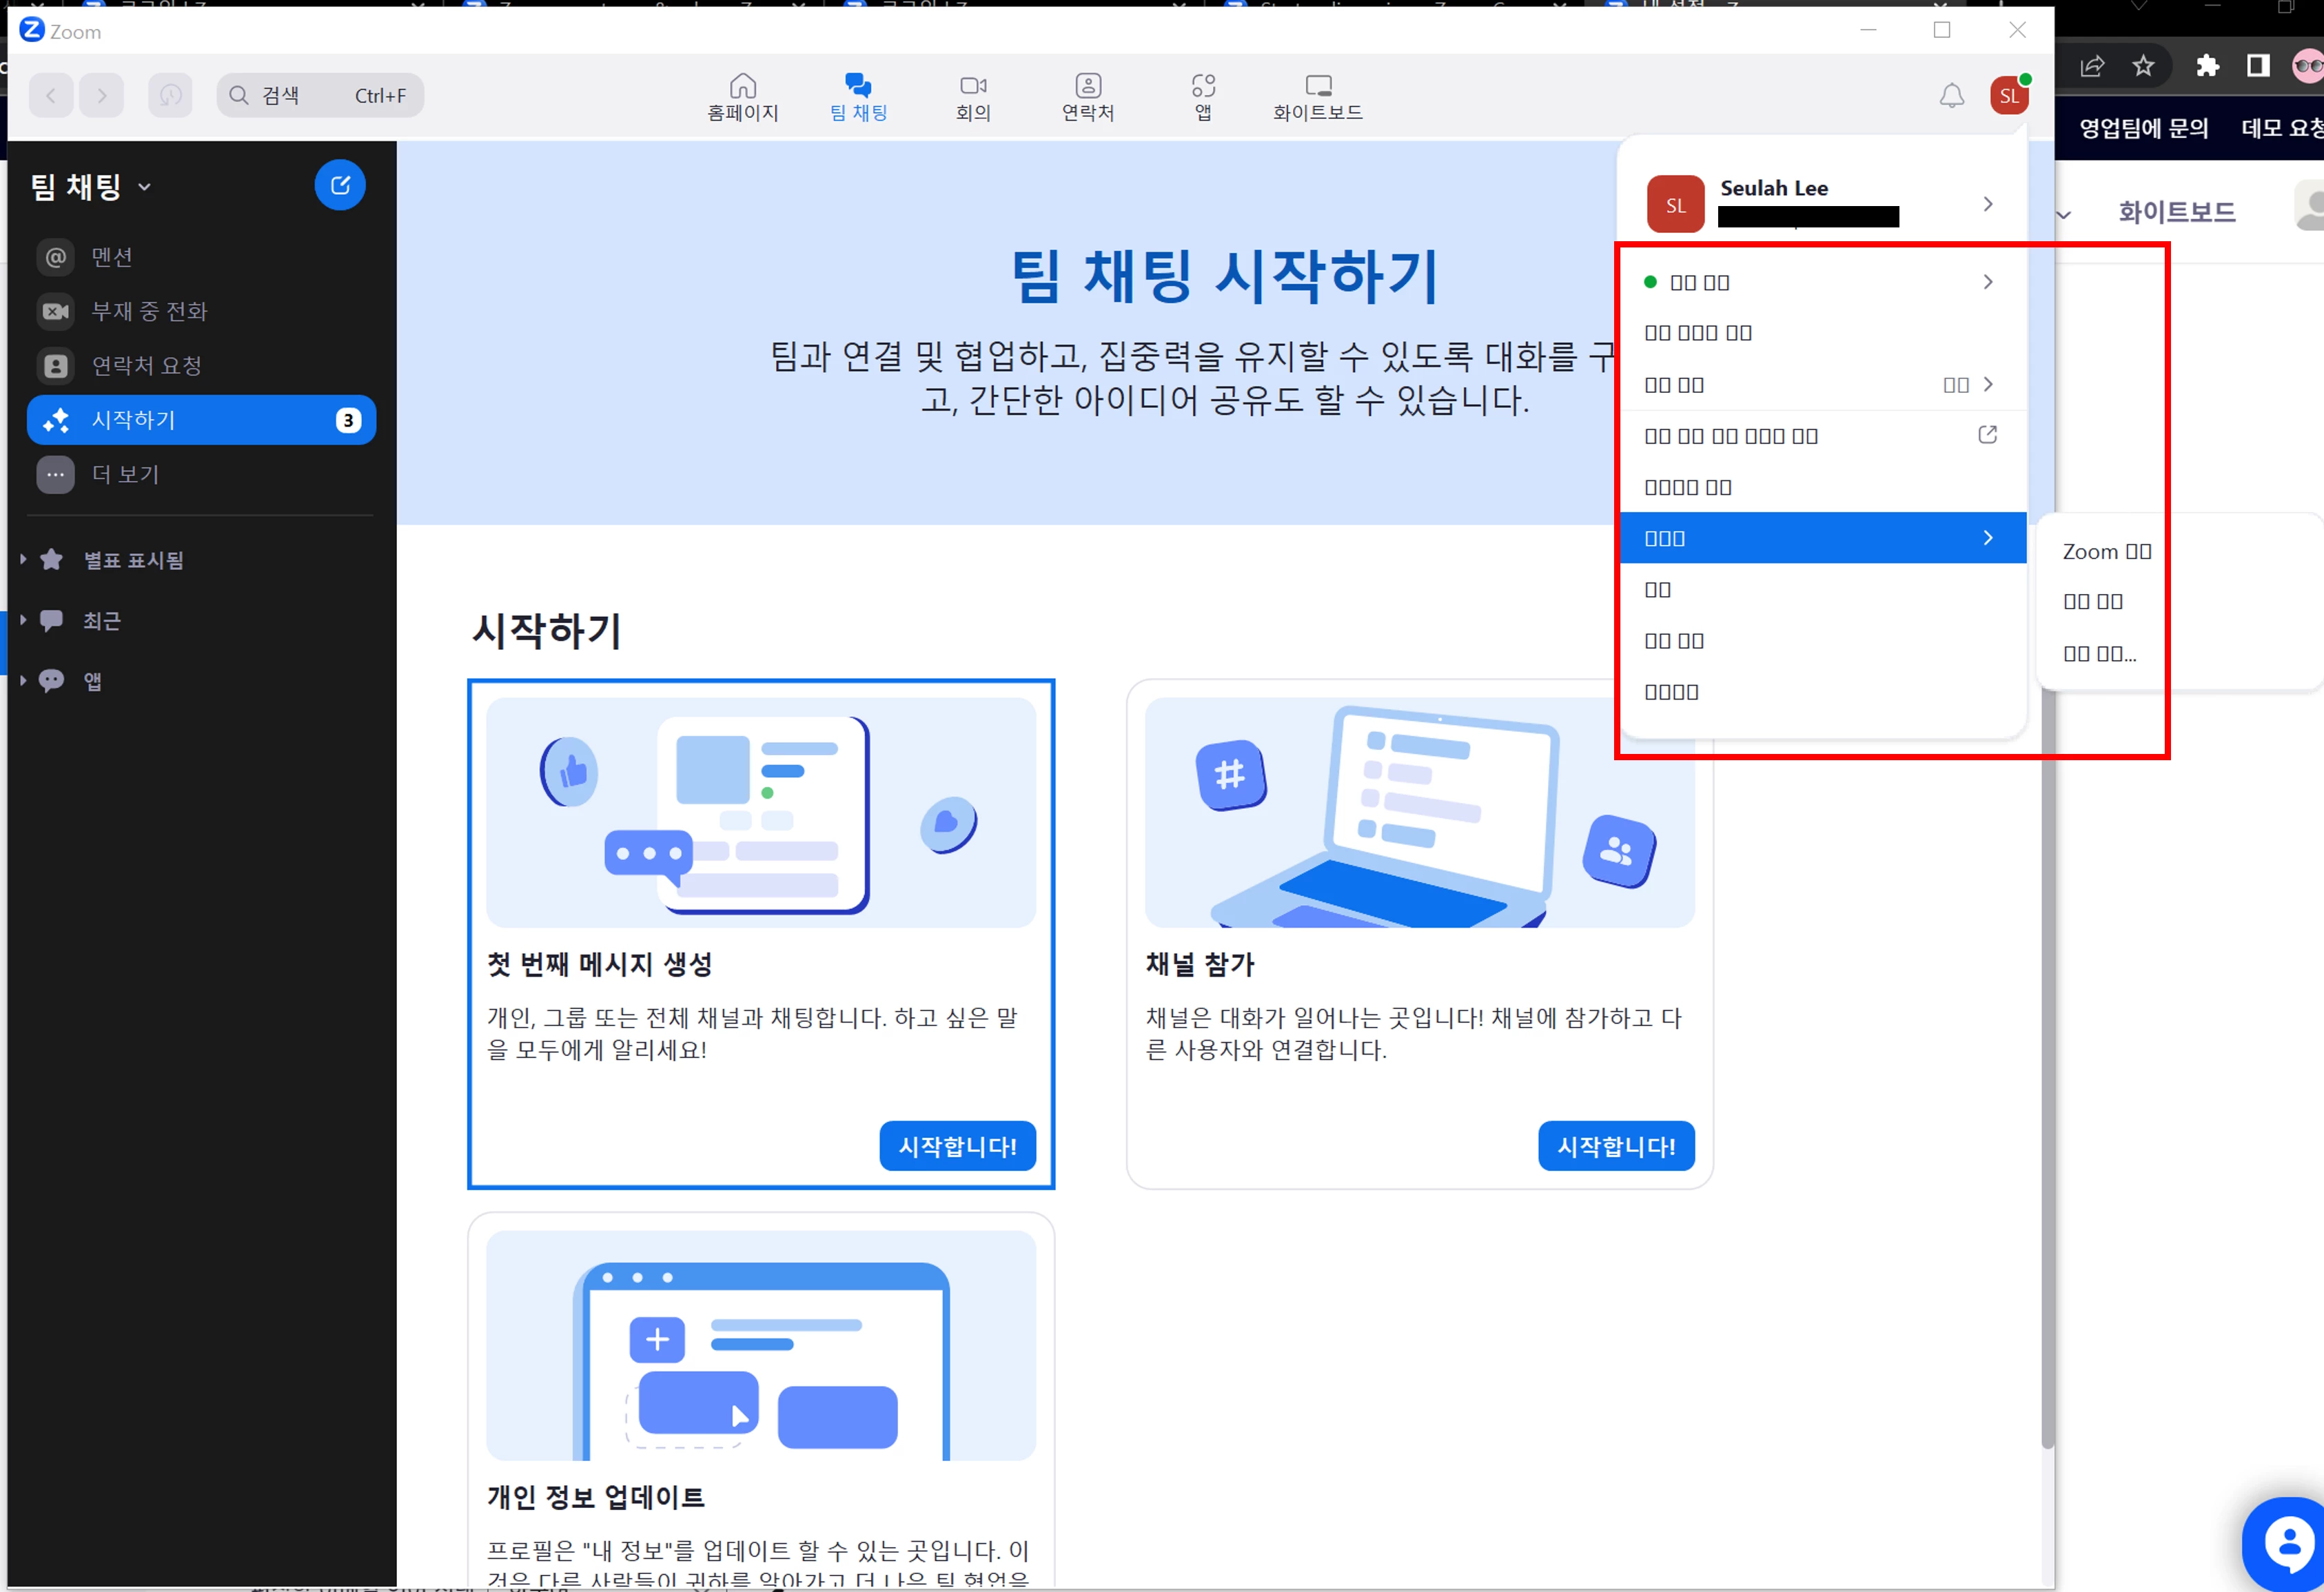This screenshot has height=1592, width=2324.
Task: Click the SL profile avatar
Action: point(2008,96)
